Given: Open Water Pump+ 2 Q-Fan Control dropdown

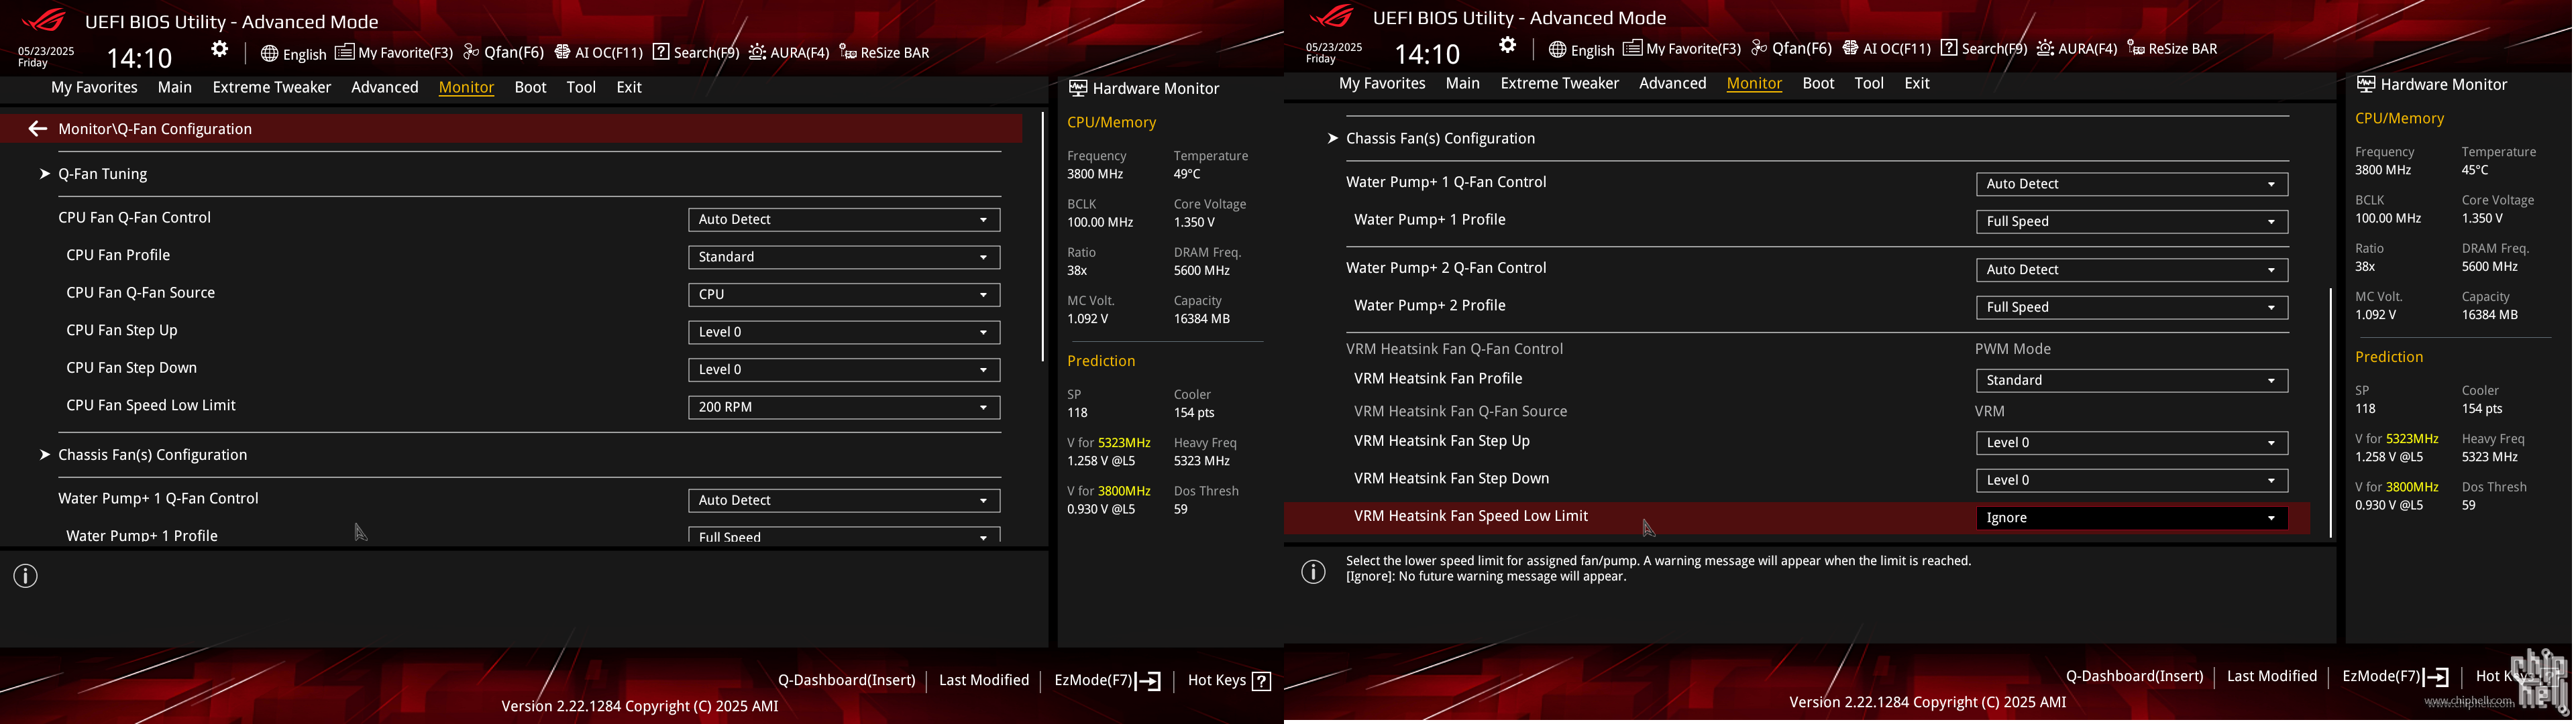Looking at the screenshot, I should (2132, 270).
